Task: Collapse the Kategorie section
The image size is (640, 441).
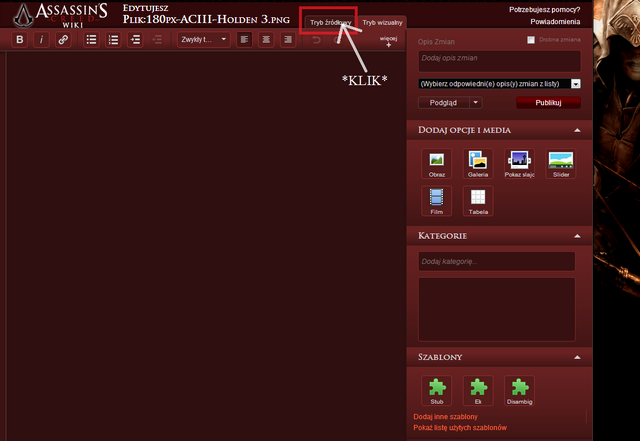Action: 577,236
